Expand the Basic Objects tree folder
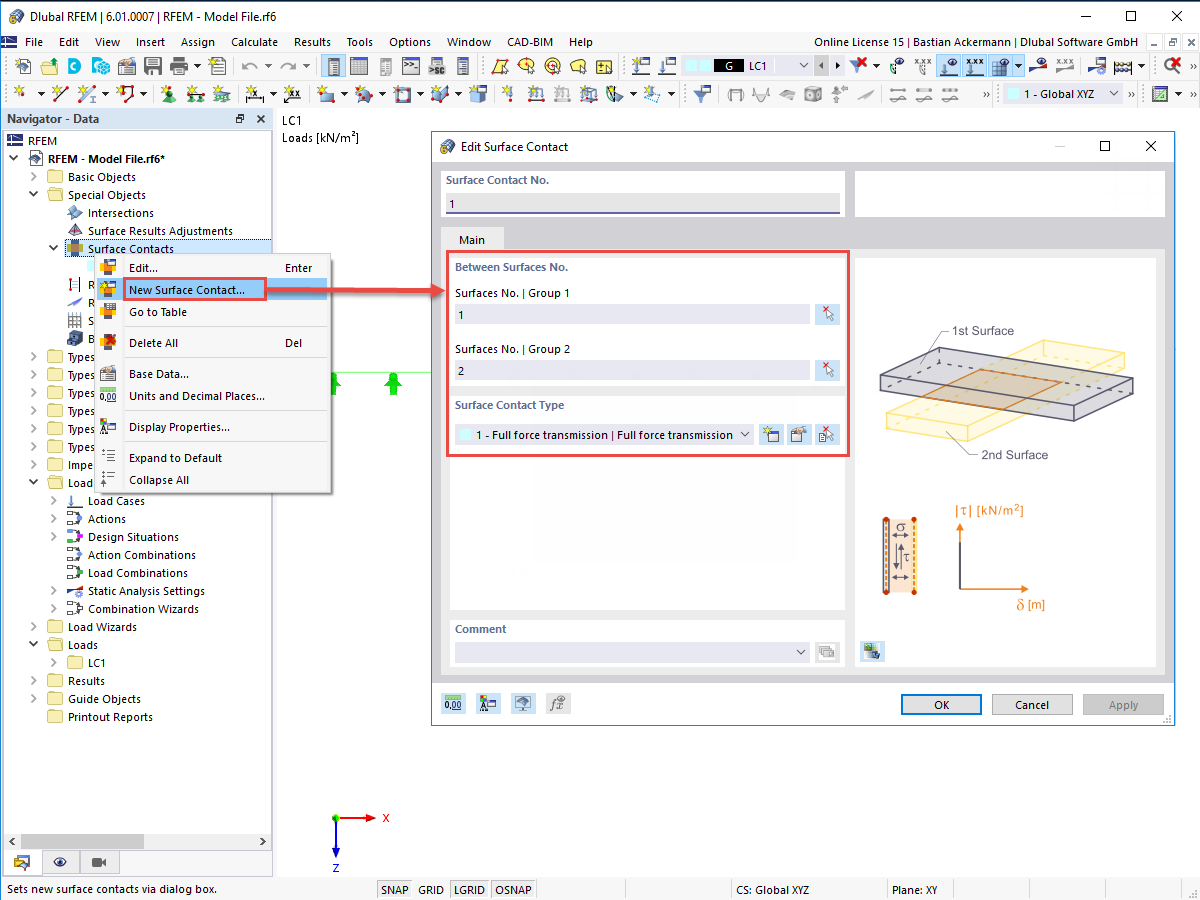This screenshot has height=900, width=1200. (x=34, y=177)
